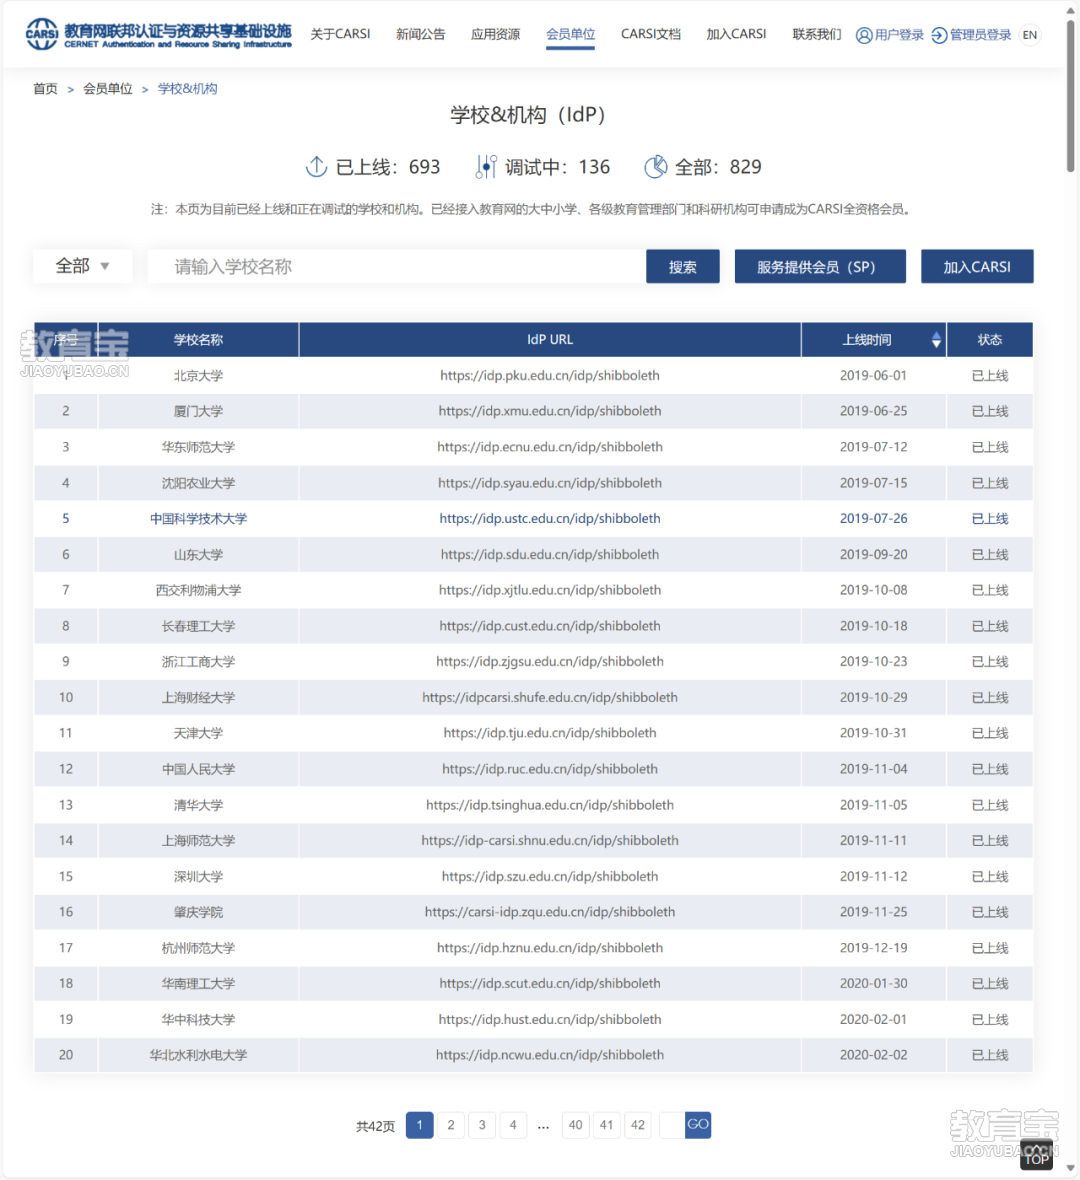Click the online count upload icon

click(316, 166)
